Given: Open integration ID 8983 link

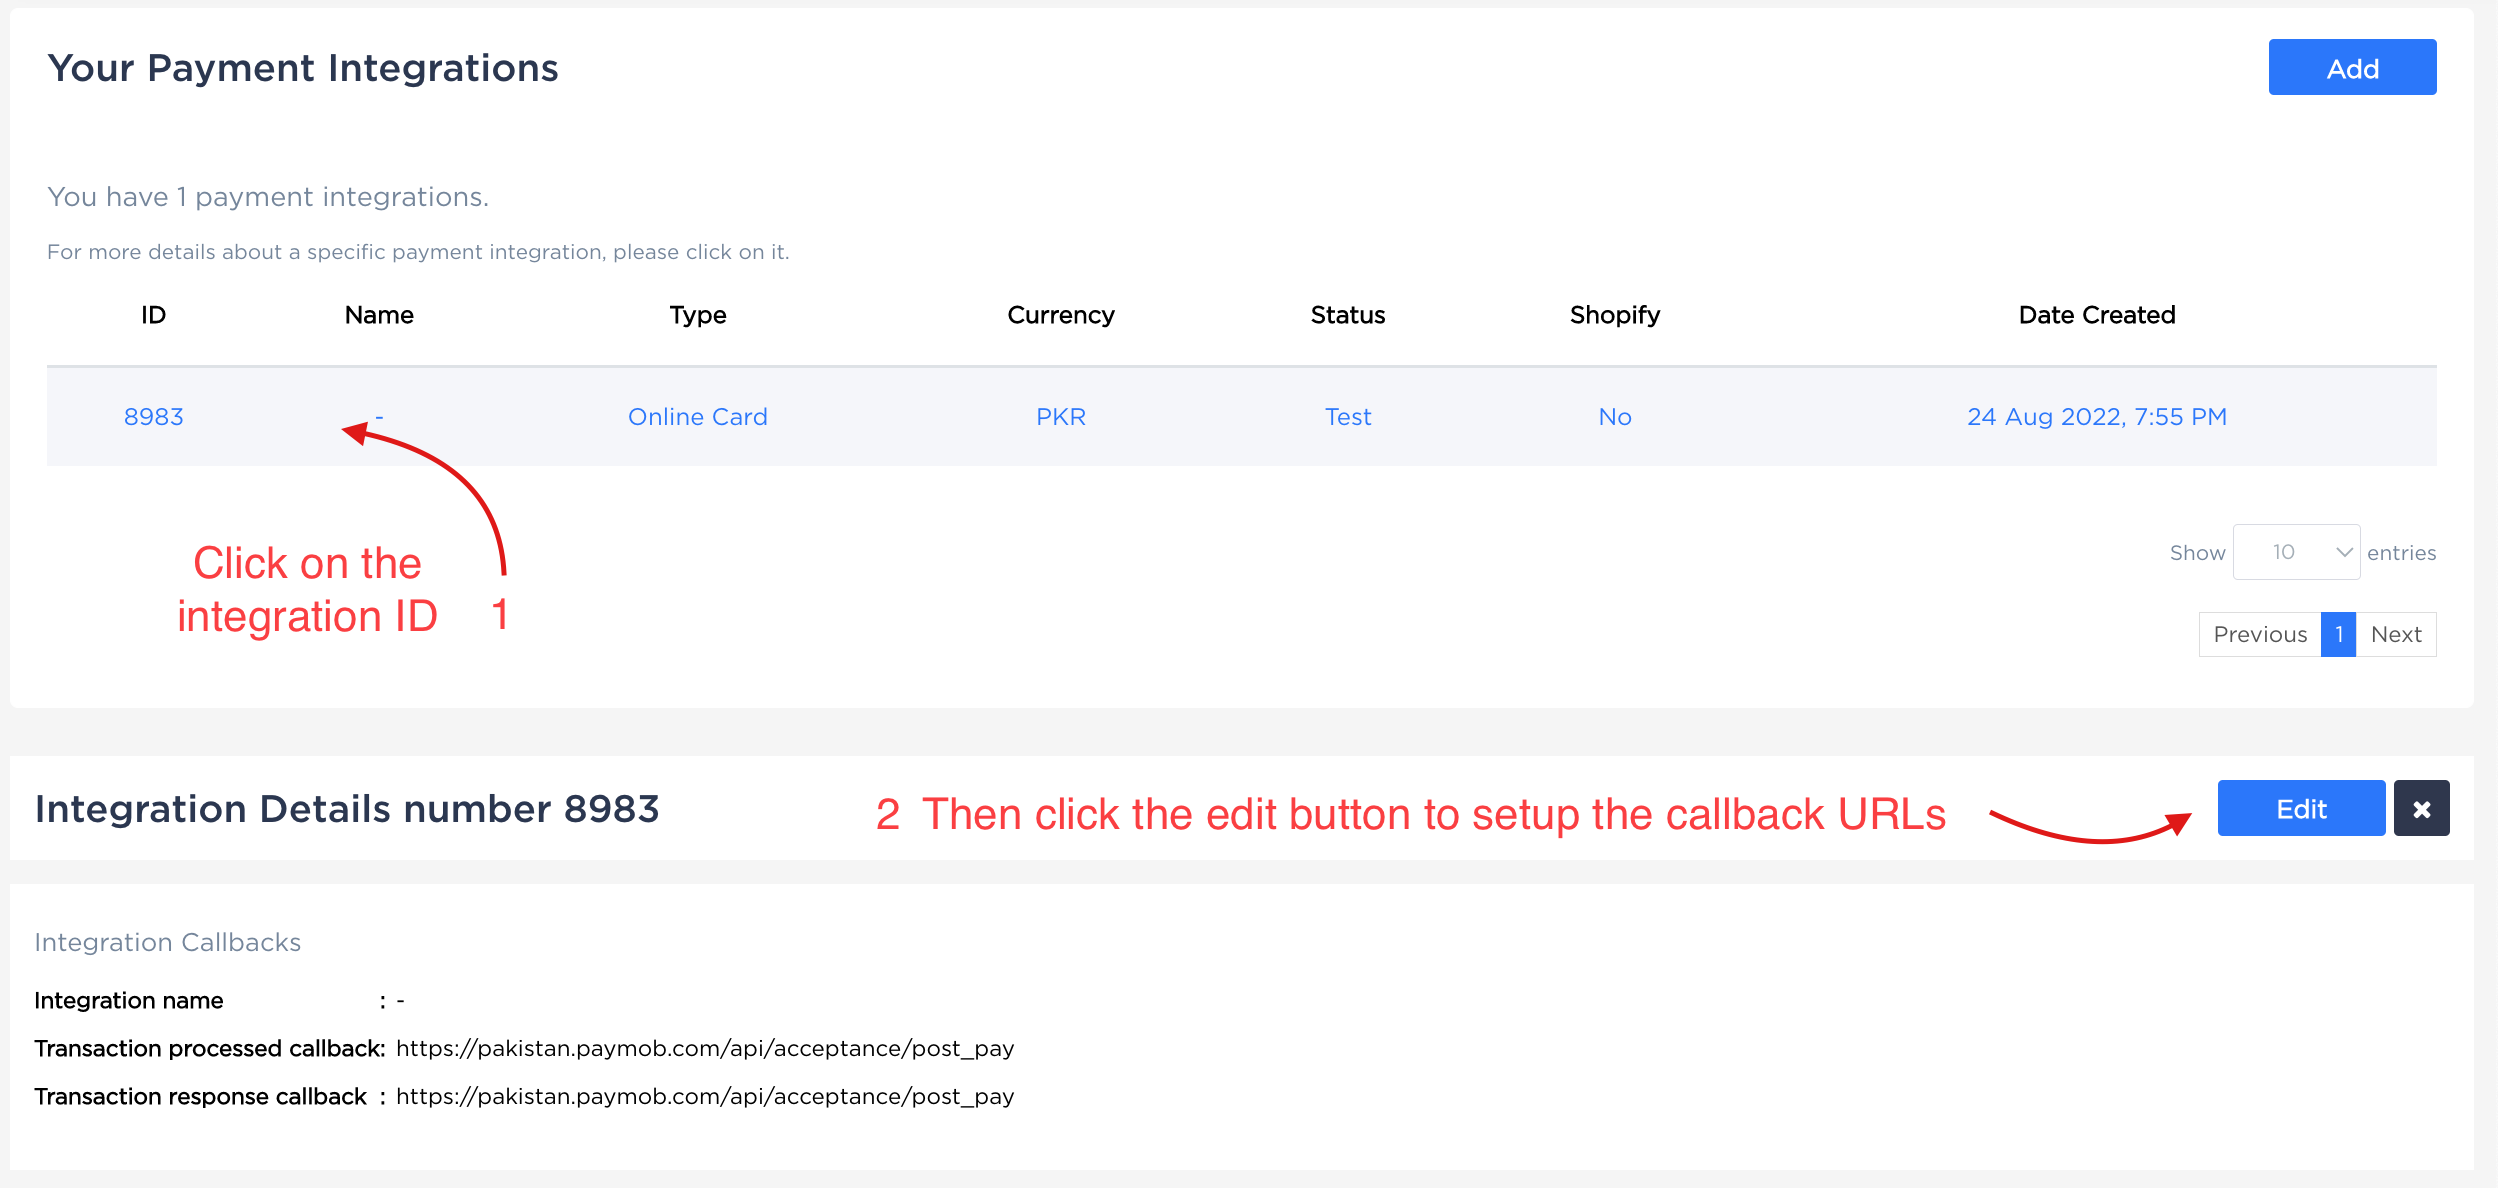Looking at the screenshot, I should coord(154,417).
